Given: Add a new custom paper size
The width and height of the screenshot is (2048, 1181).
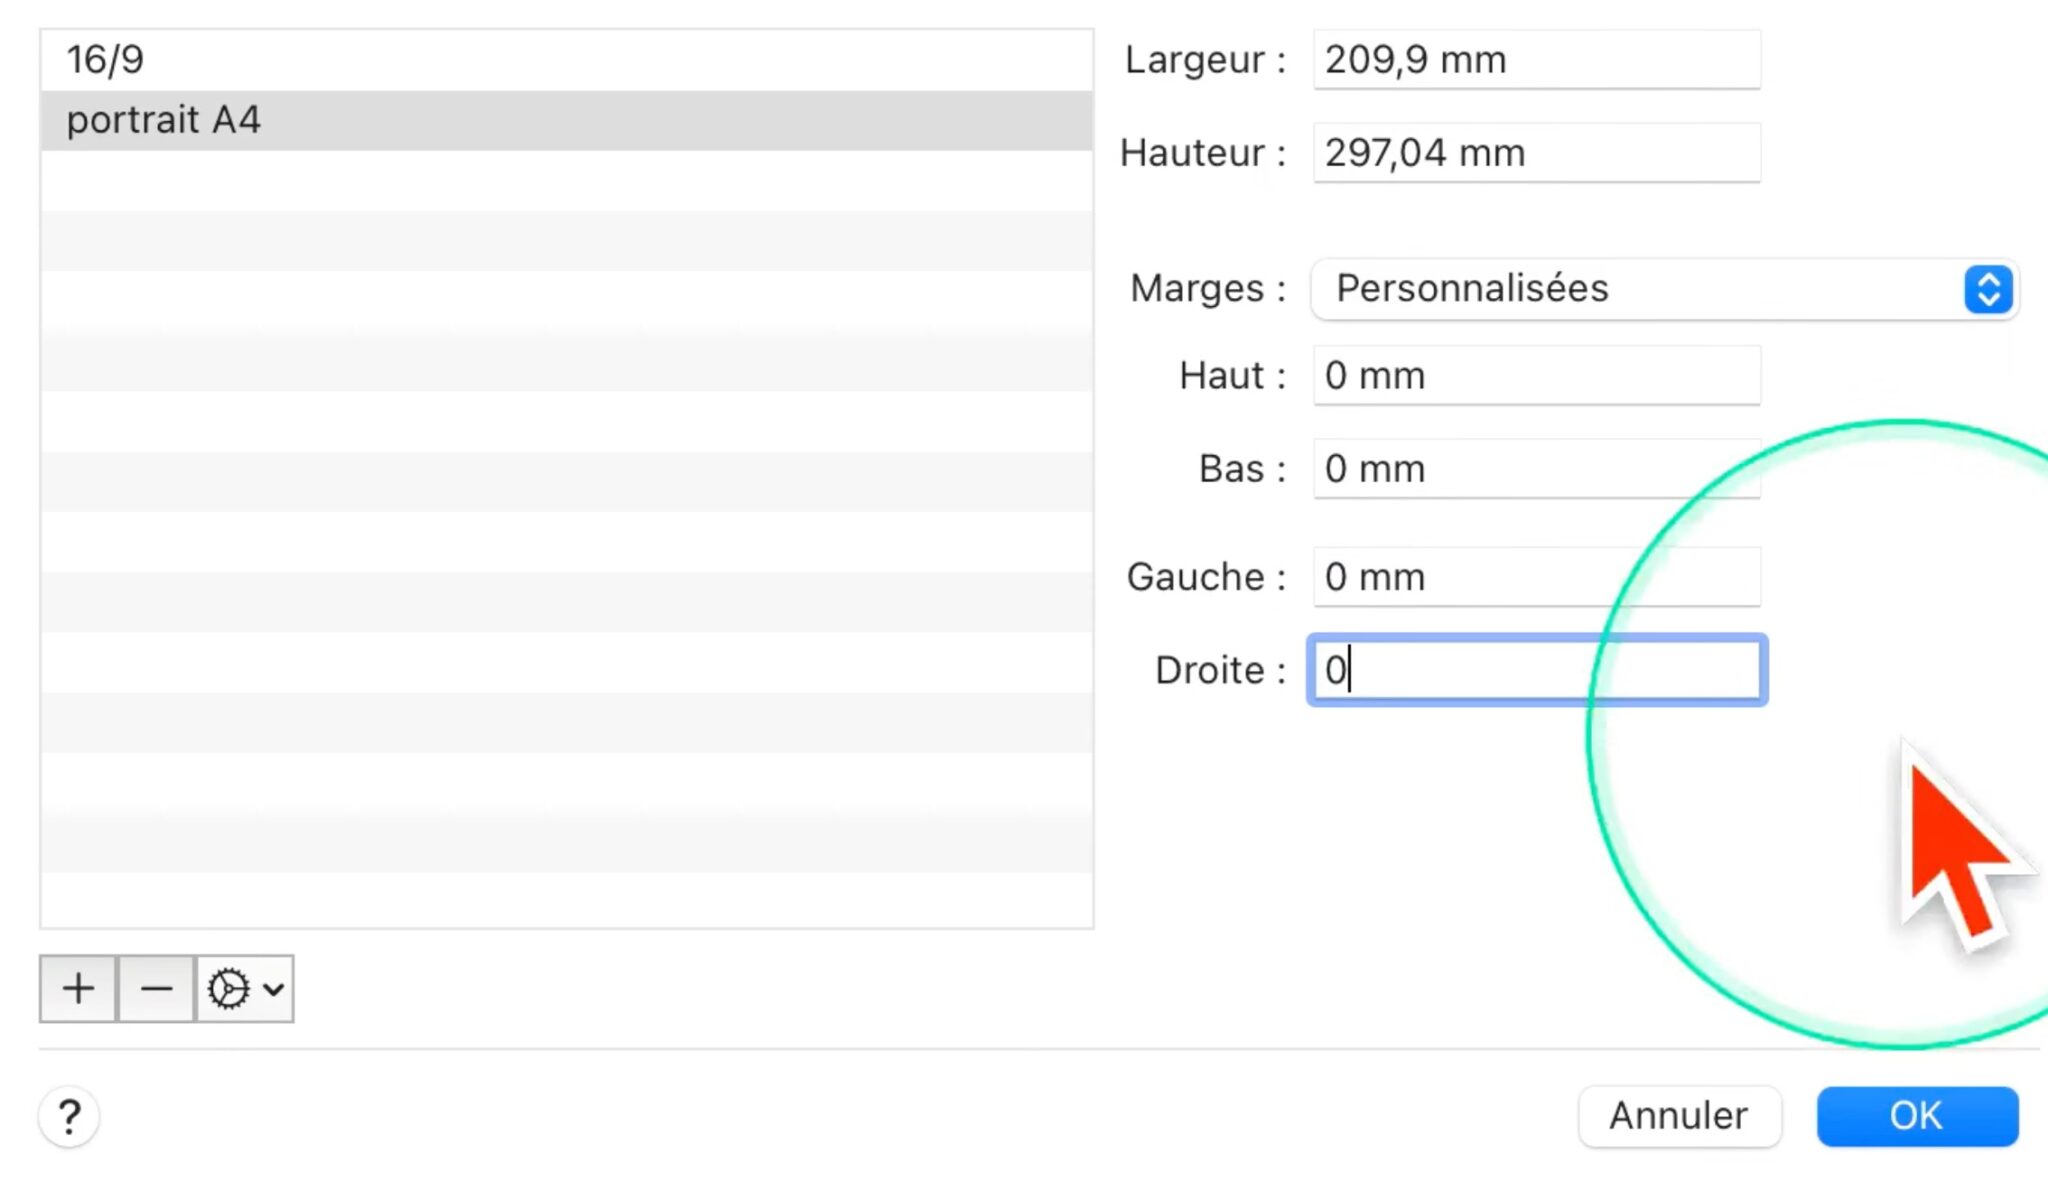Looking at the screenshot, I should click(x=78, y=989).
